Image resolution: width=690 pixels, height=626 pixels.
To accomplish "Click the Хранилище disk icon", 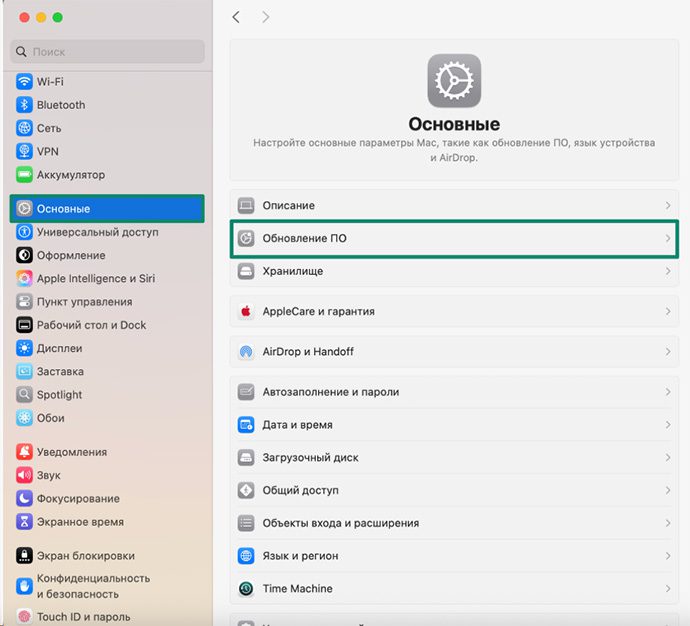I will (x=246, y=271).
